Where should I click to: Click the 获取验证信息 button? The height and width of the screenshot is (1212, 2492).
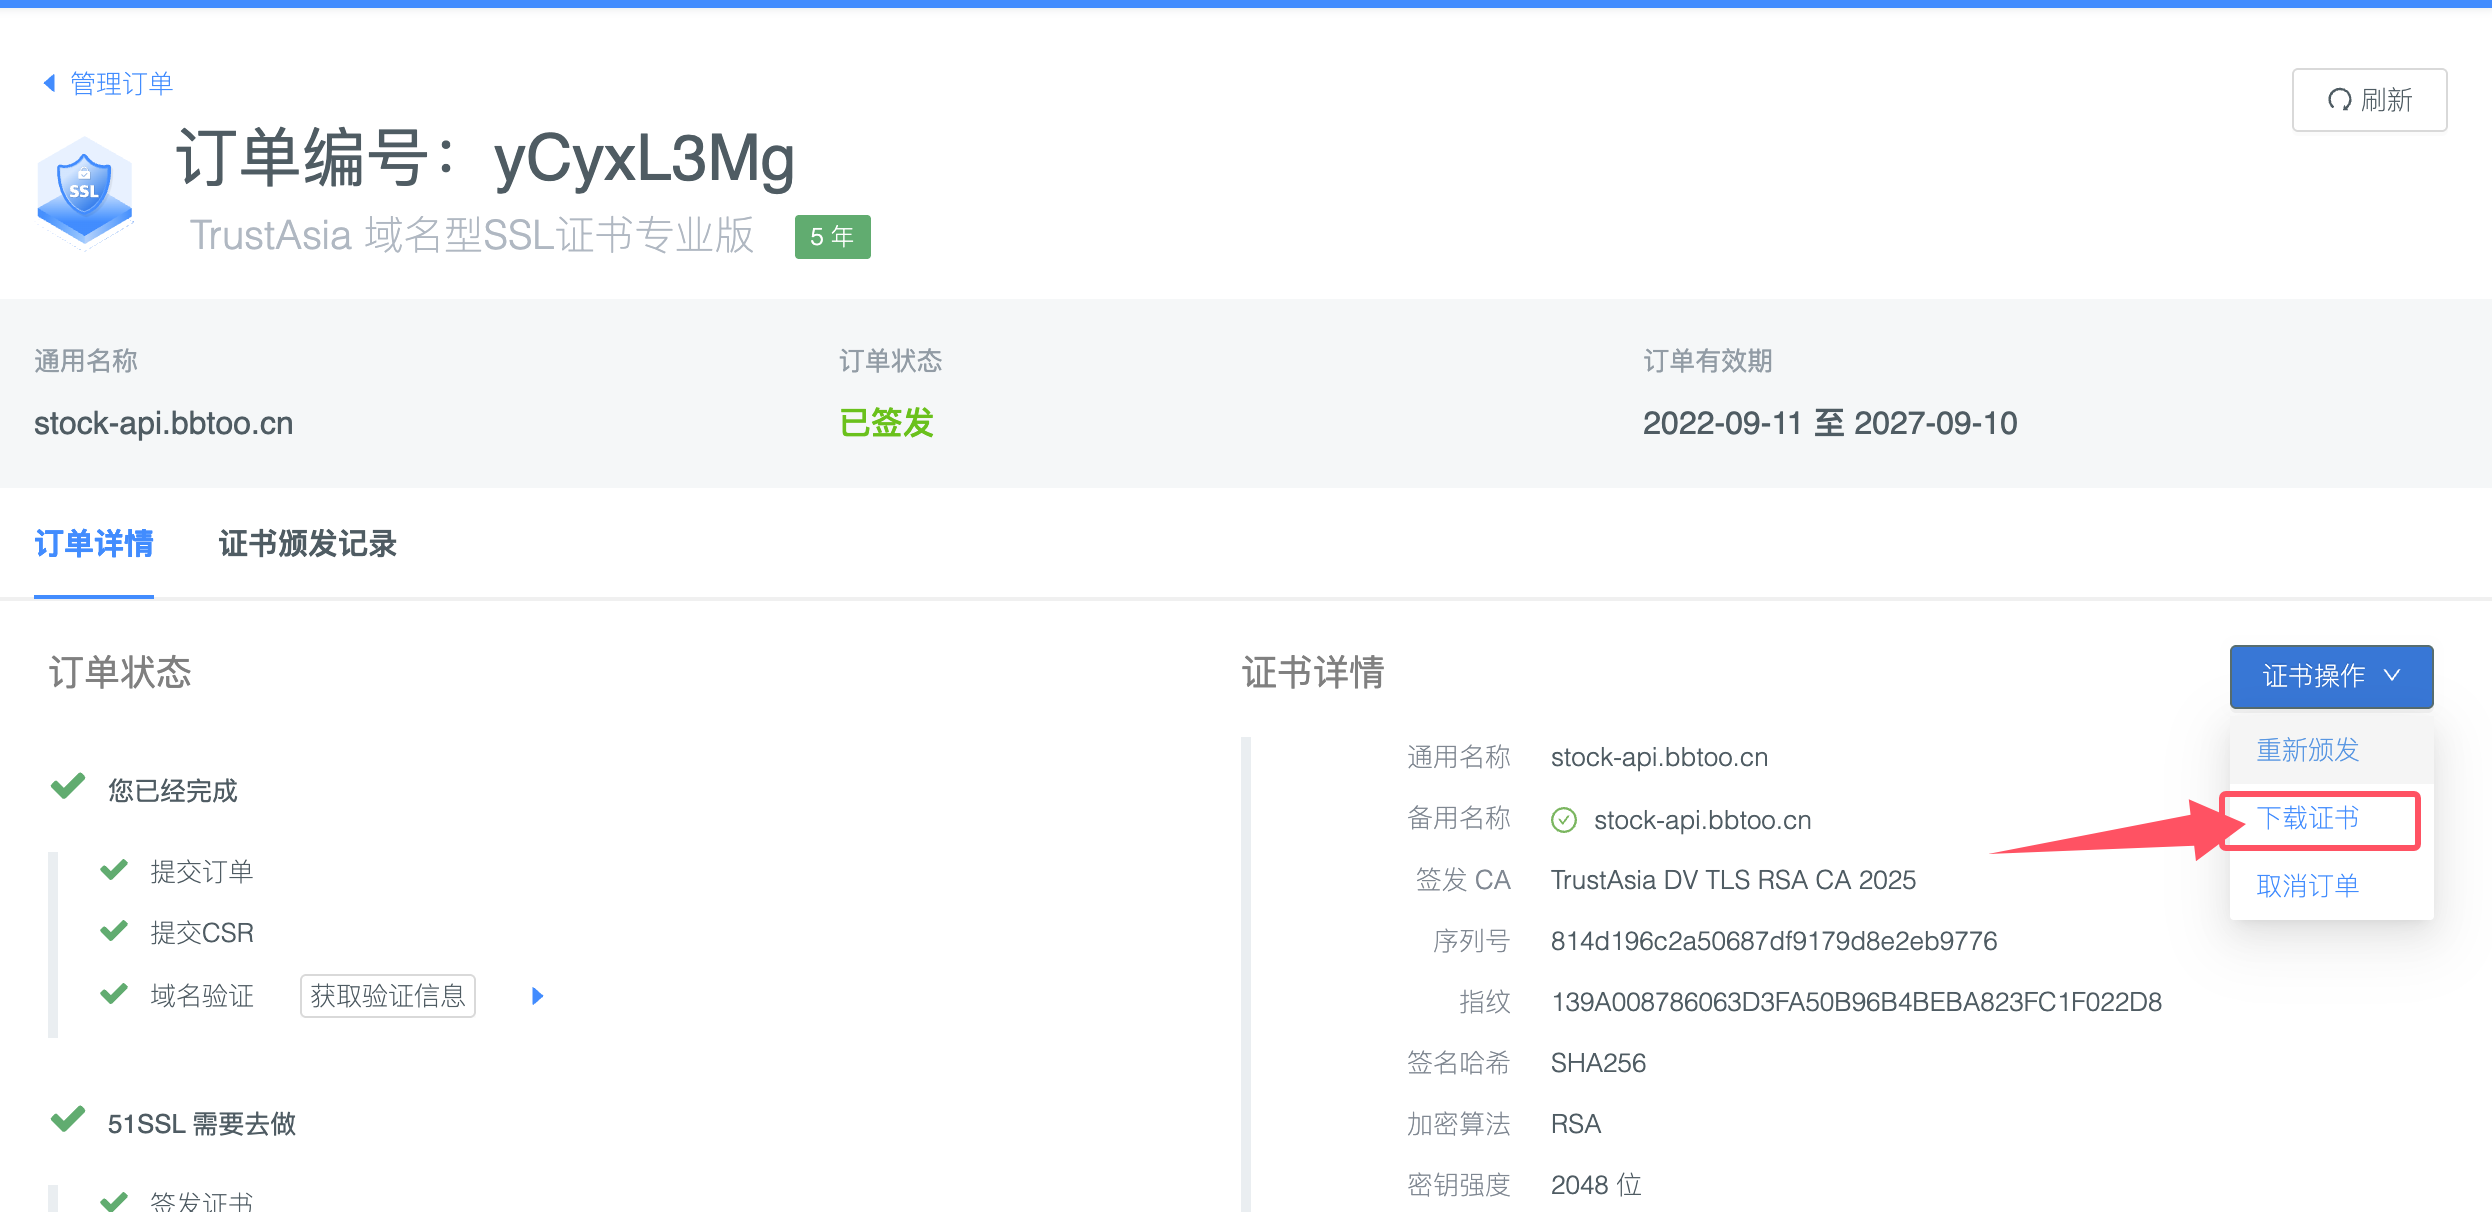pyautogui.click(x=388, y=996)
